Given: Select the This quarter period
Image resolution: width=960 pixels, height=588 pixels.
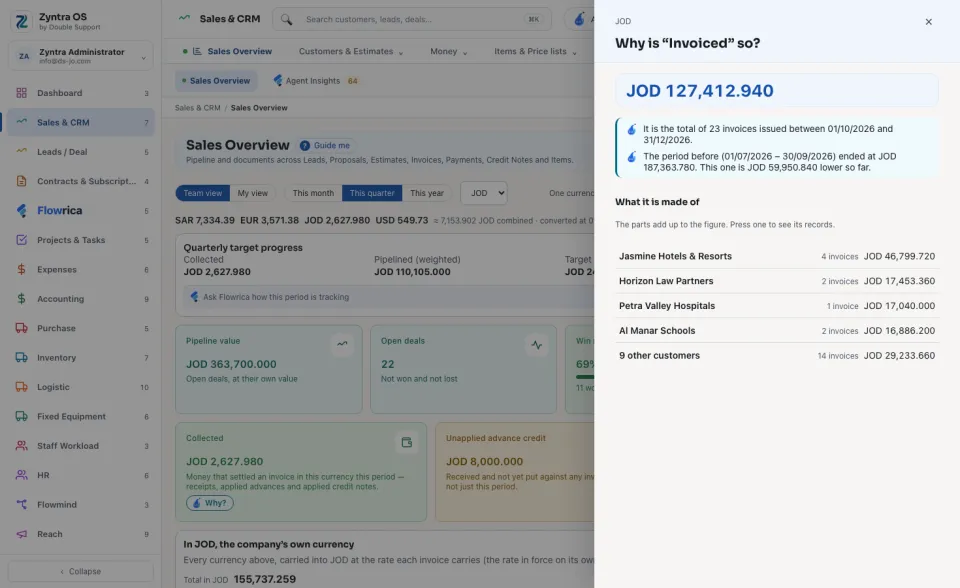Looking at the screenshot, I should coord(372,193).
